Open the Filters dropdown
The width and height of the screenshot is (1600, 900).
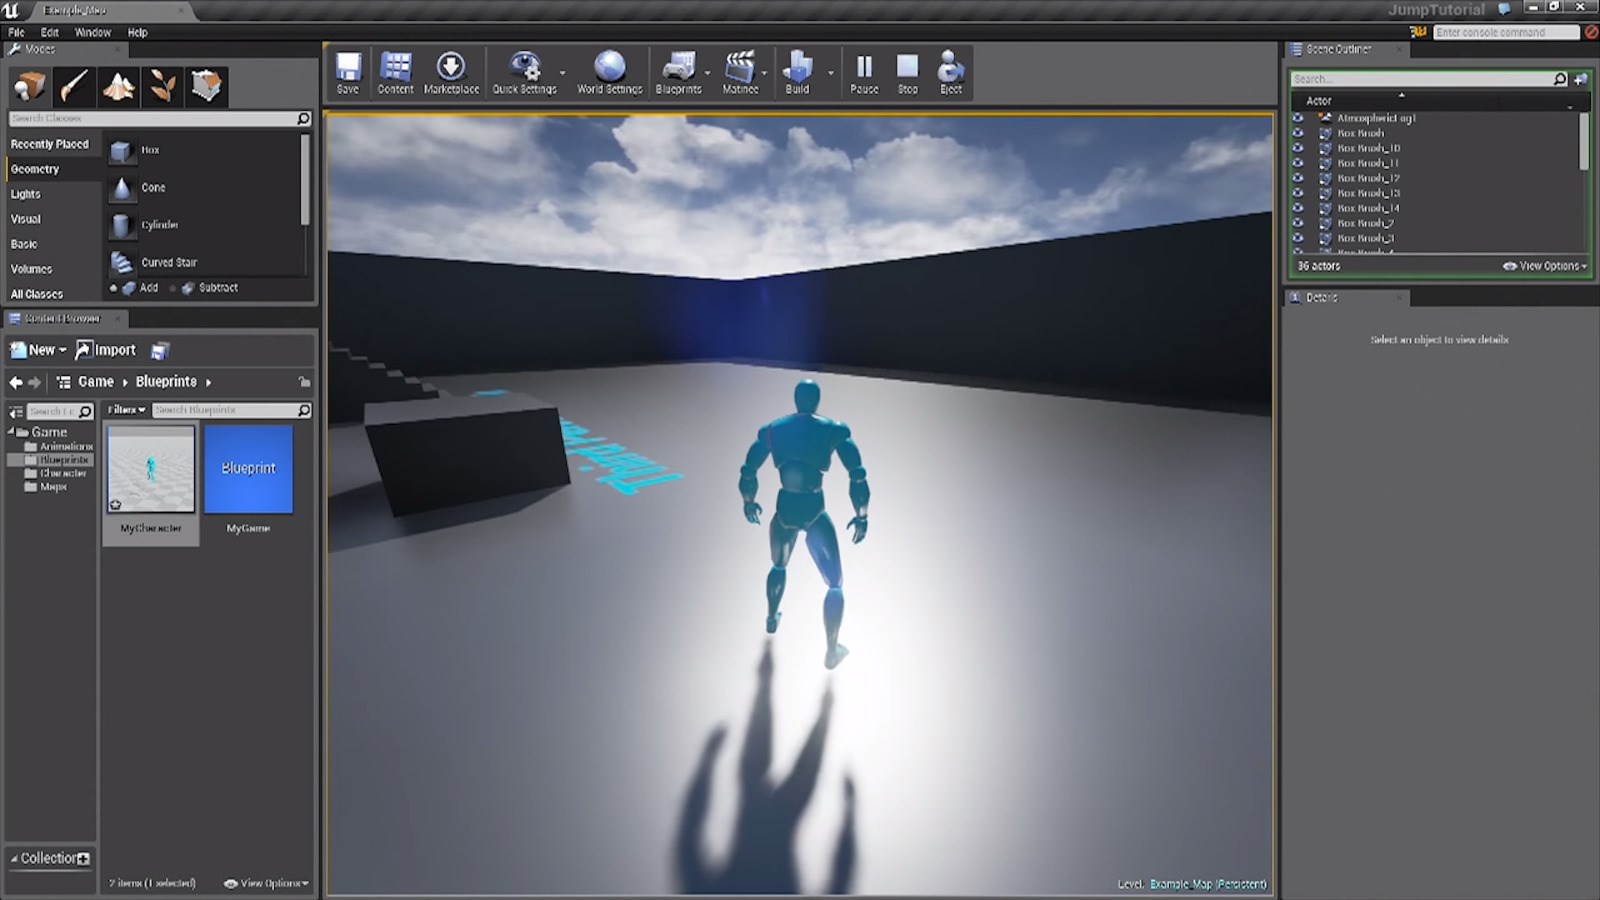point(127,410)
